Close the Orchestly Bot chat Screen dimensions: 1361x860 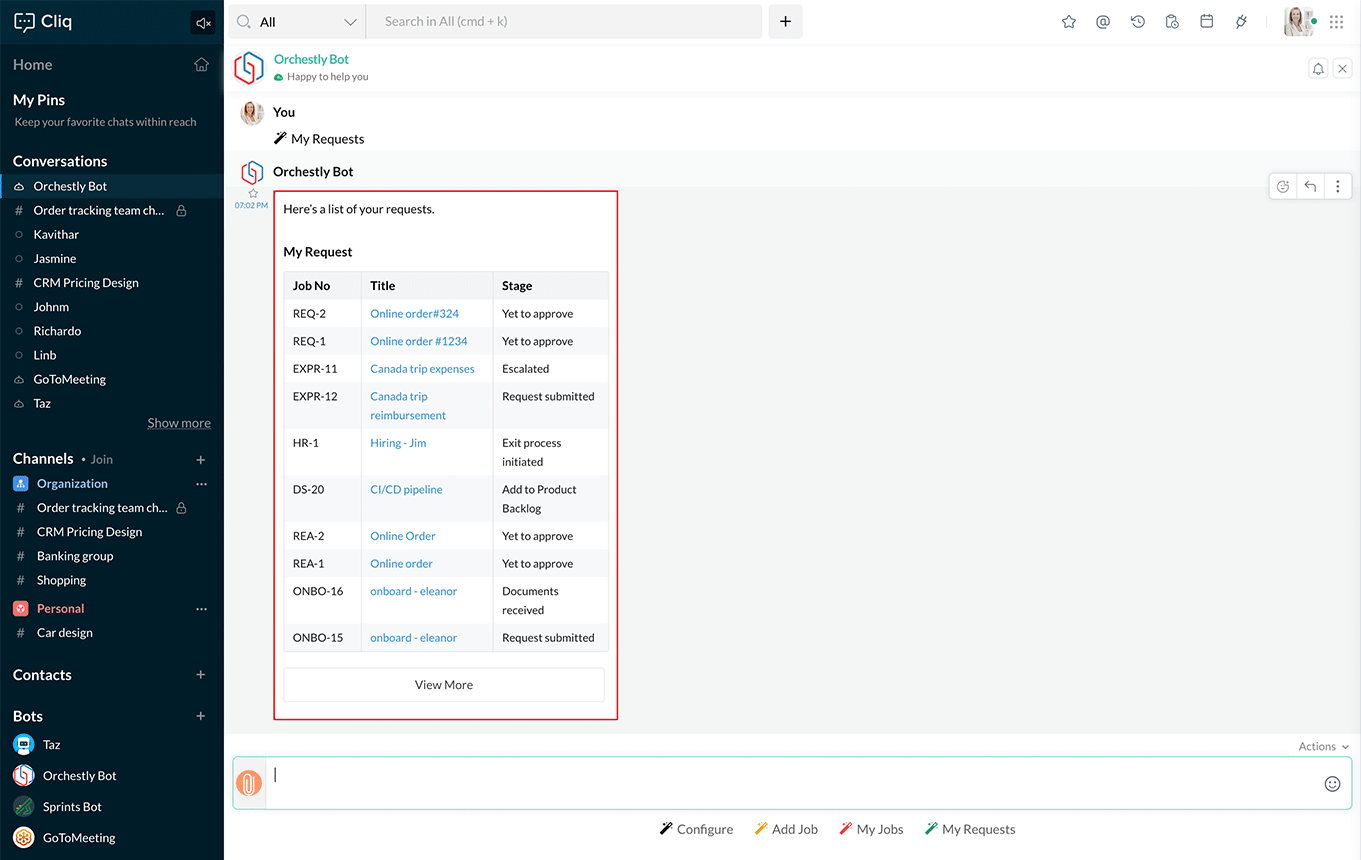click(1342, 68)
